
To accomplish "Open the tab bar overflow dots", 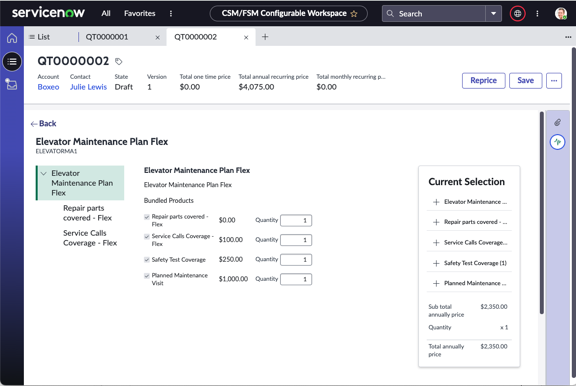I will pos(568,37).
